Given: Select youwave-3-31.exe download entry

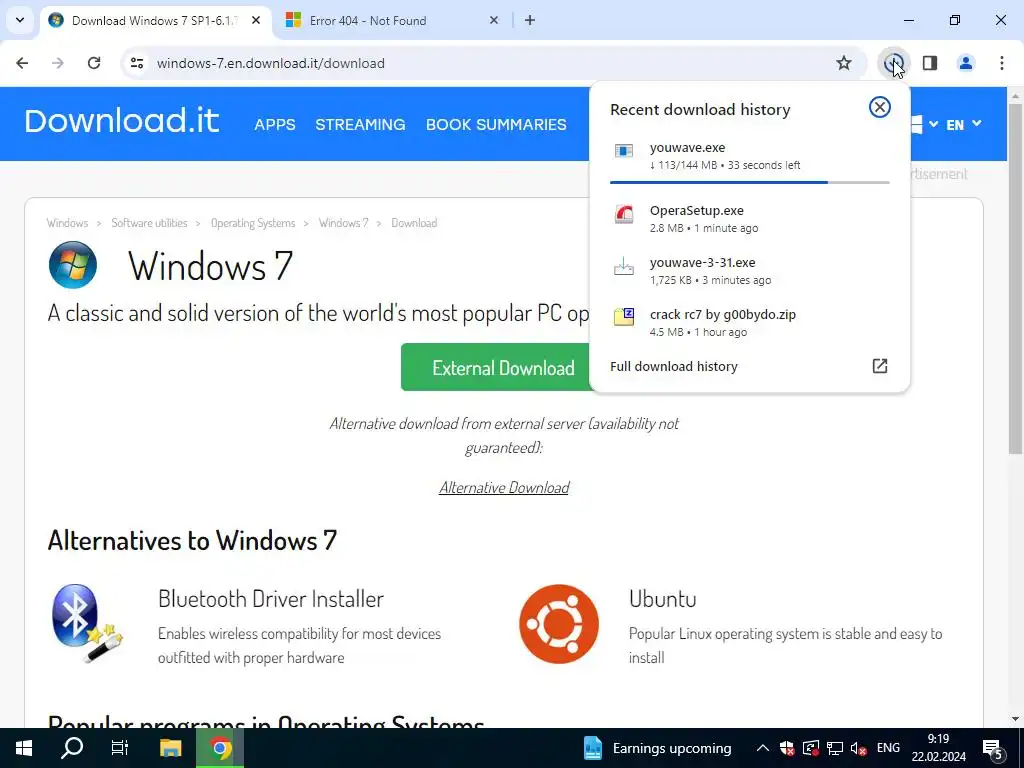Looking at the screenshot, I should pyautogui.click(x=749, y=270).
